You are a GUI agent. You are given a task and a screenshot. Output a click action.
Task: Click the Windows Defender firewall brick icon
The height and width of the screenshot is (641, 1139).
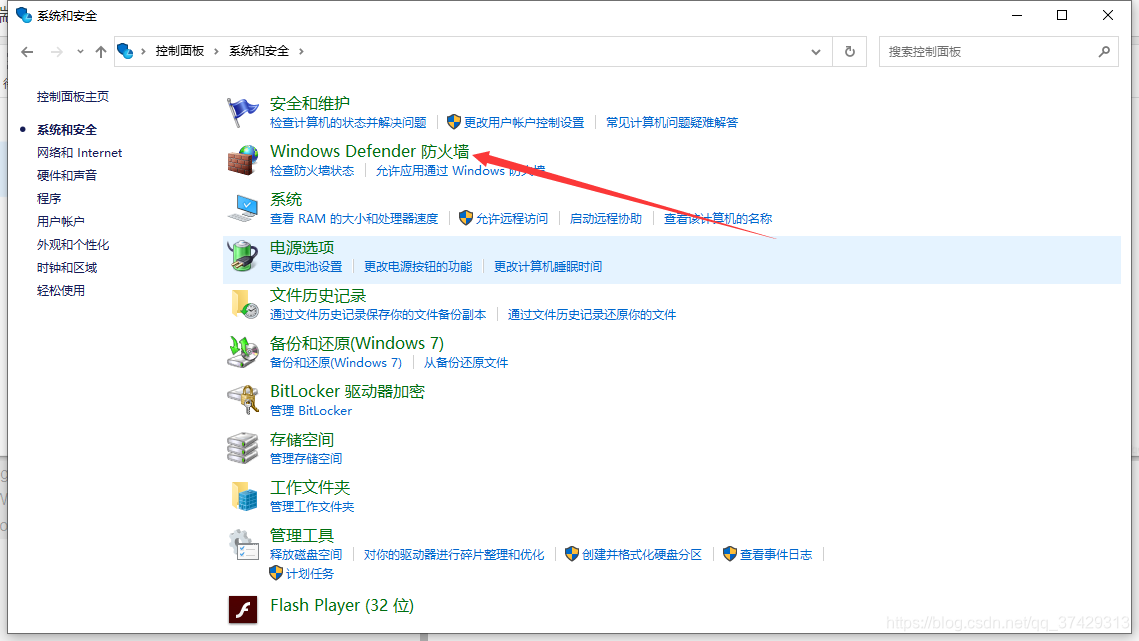pos(243,160)
